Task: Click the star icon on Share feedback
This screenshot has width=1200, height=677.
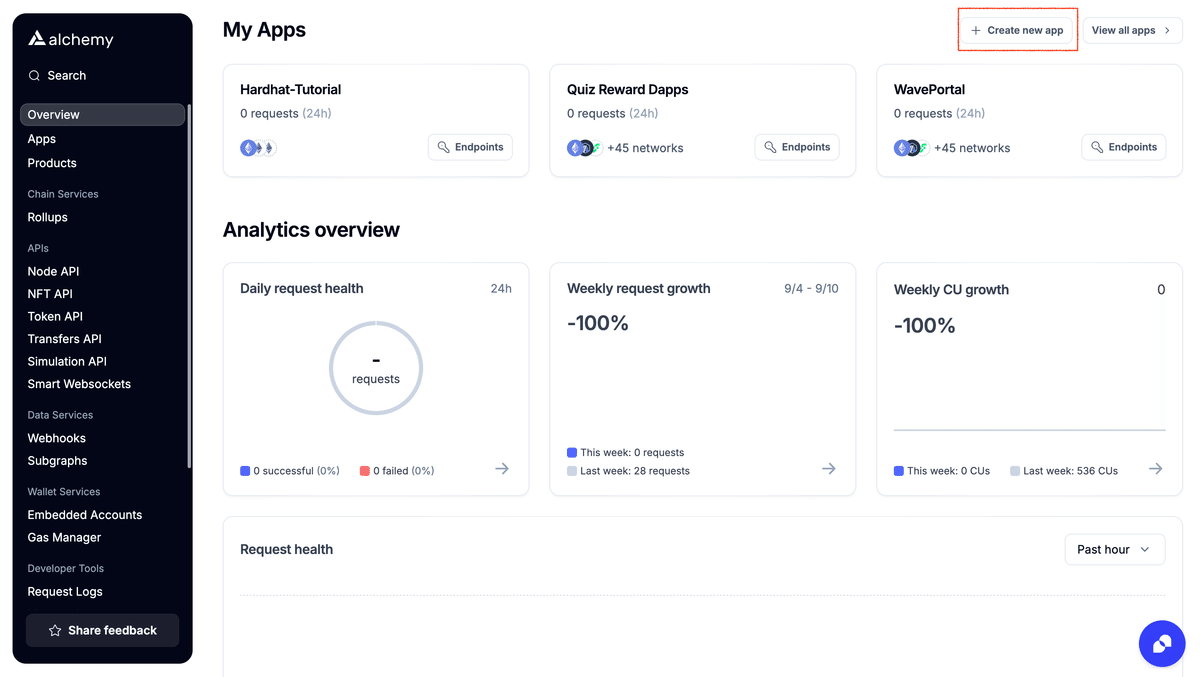Action: click(55, 631)
